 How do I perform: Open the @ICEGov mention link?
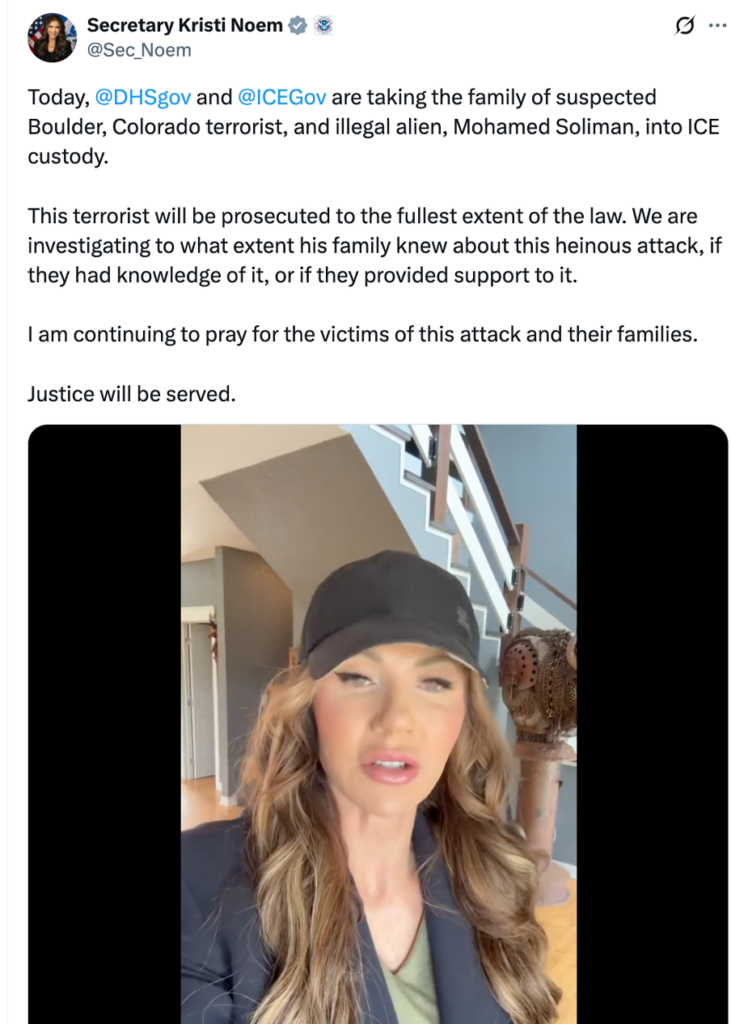coord(282,97)
